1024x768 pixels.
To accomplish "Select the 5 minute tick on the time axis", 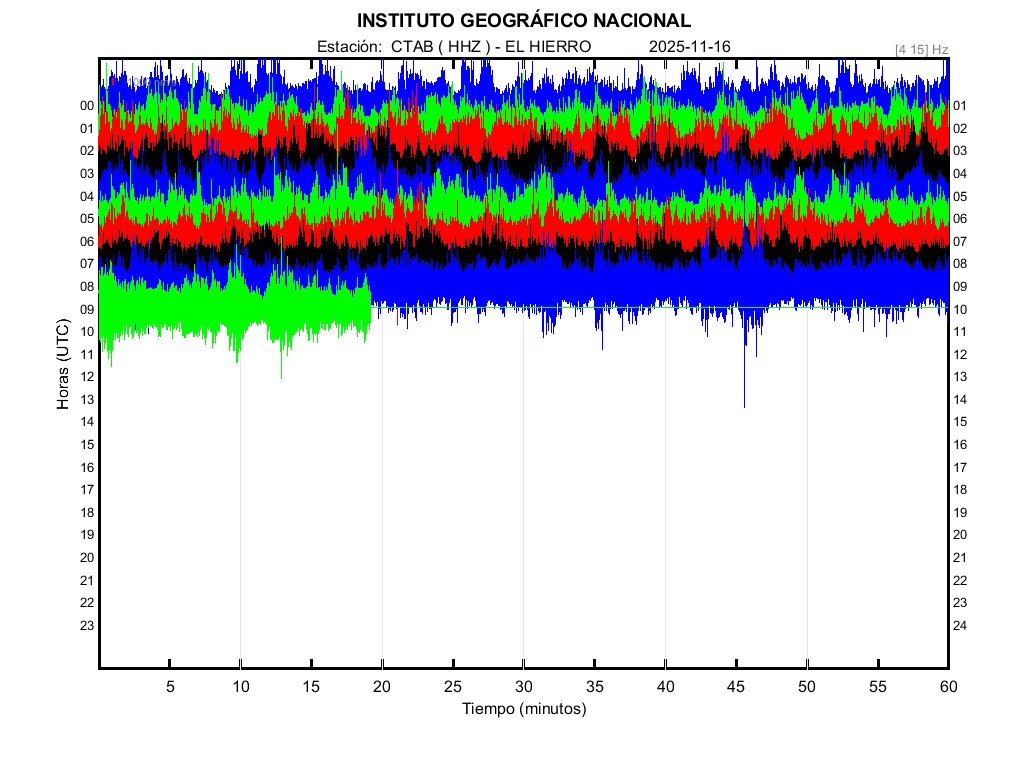I will click(x=170, y=687).
